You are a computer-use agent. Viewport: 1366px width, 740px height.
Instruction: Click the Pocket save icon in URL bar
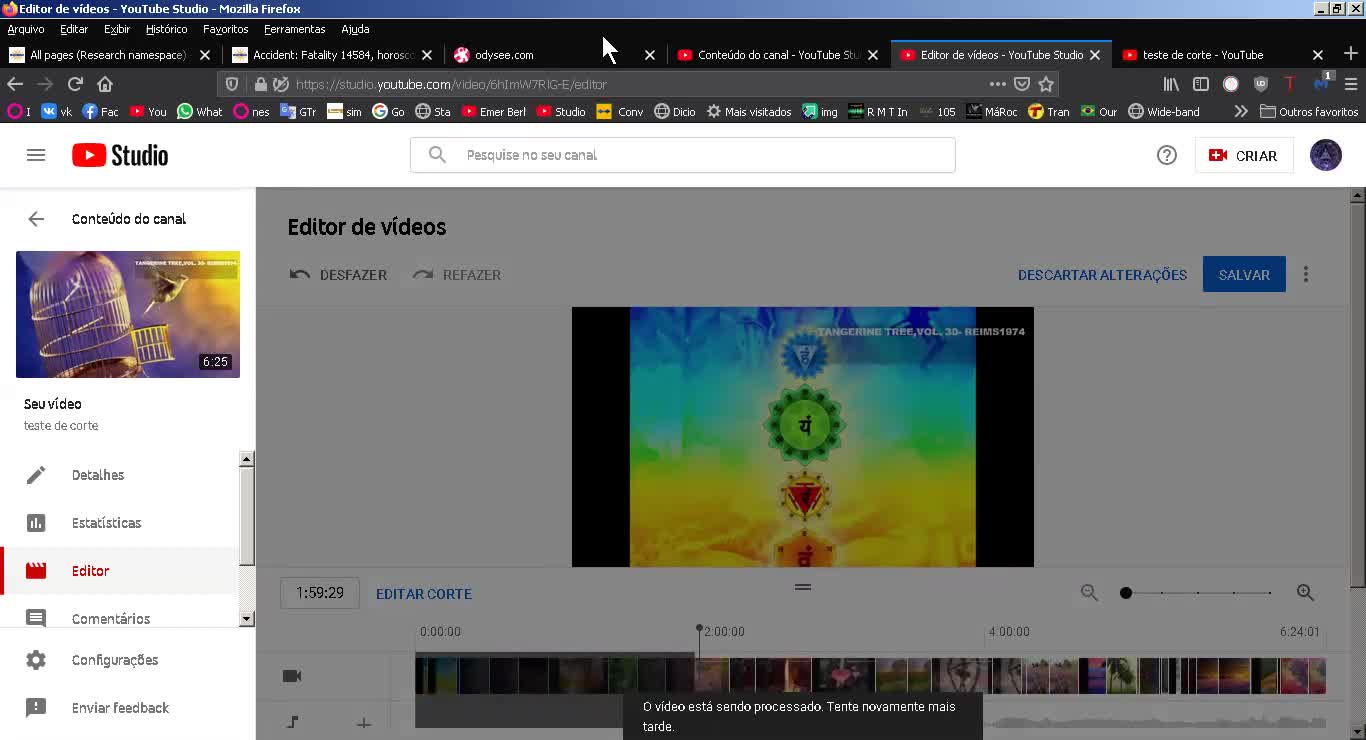1022,84
